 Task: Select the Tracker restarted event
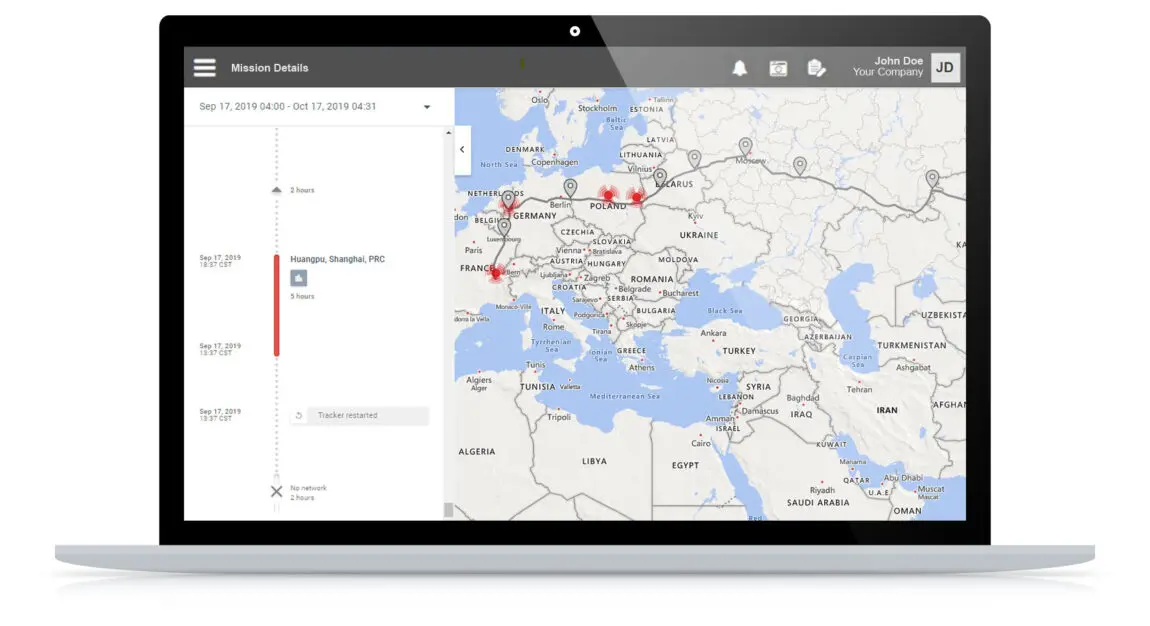[x=359, y=416]
